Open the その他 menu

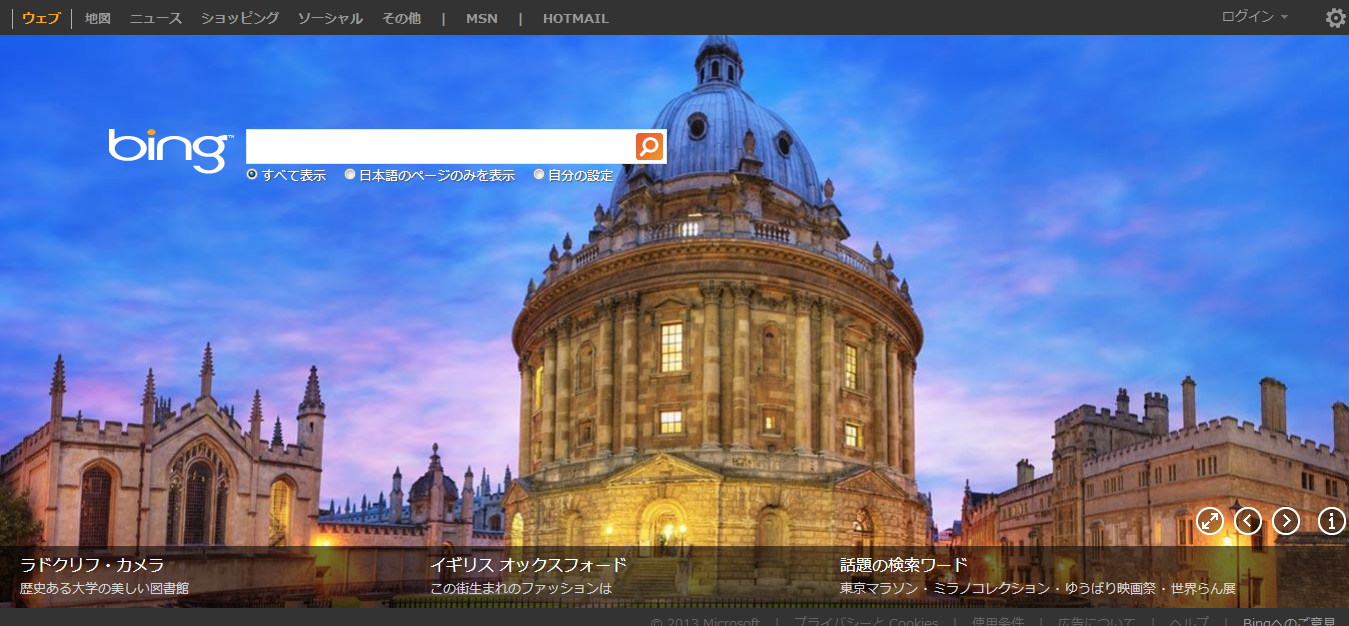[401, 18]
